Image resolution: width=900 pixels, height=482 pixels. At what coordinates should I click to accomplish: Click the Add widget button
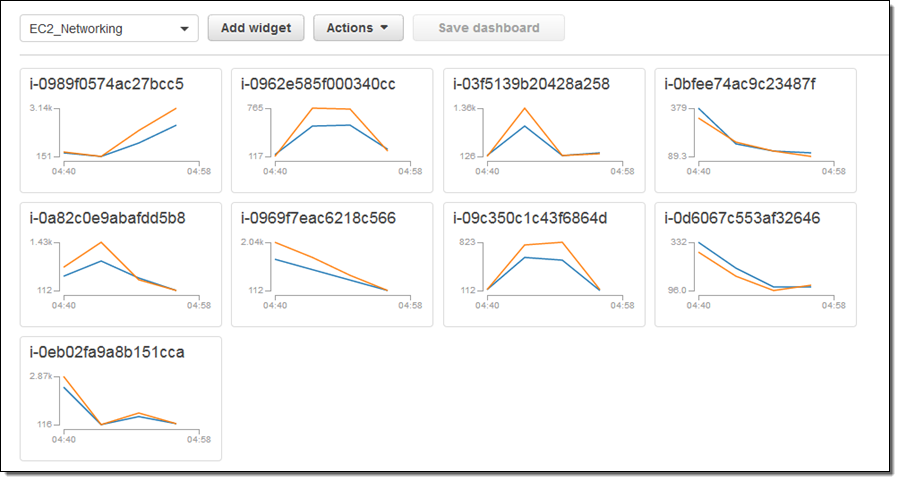coord(256,28)
